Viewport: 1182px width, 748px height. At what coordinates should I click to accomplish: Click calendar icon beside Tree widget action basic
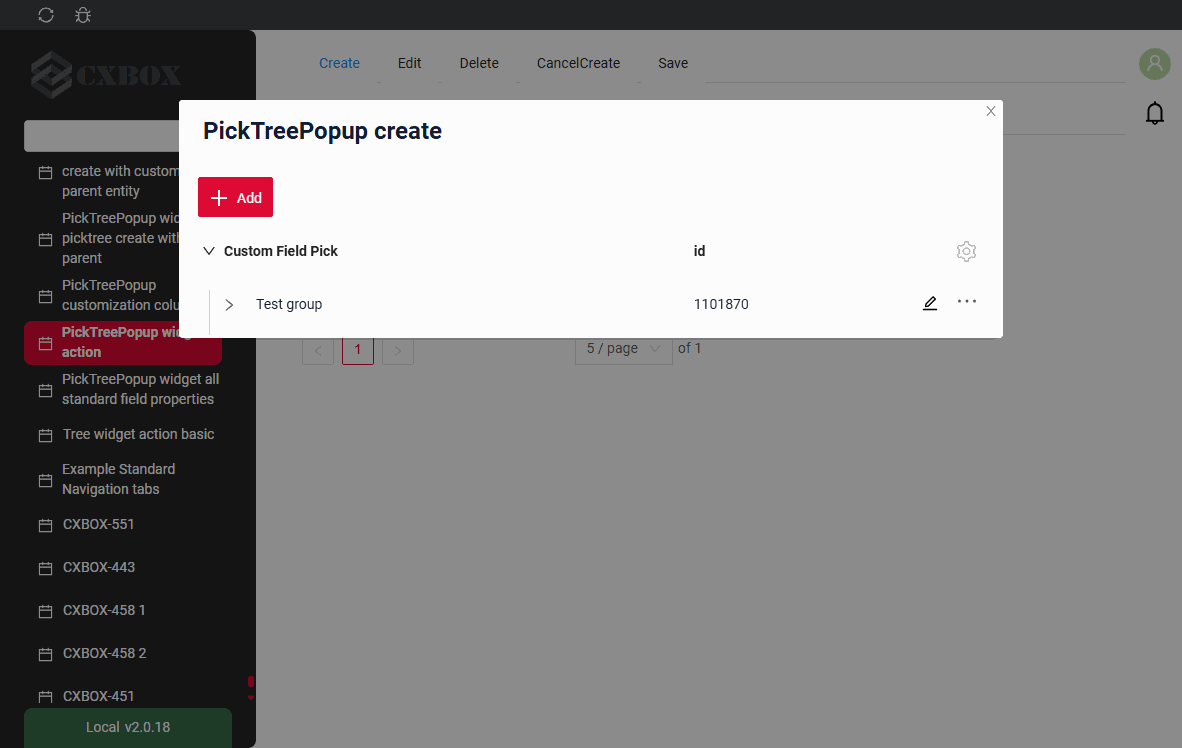pyautogui.click(x=45, y=436)
